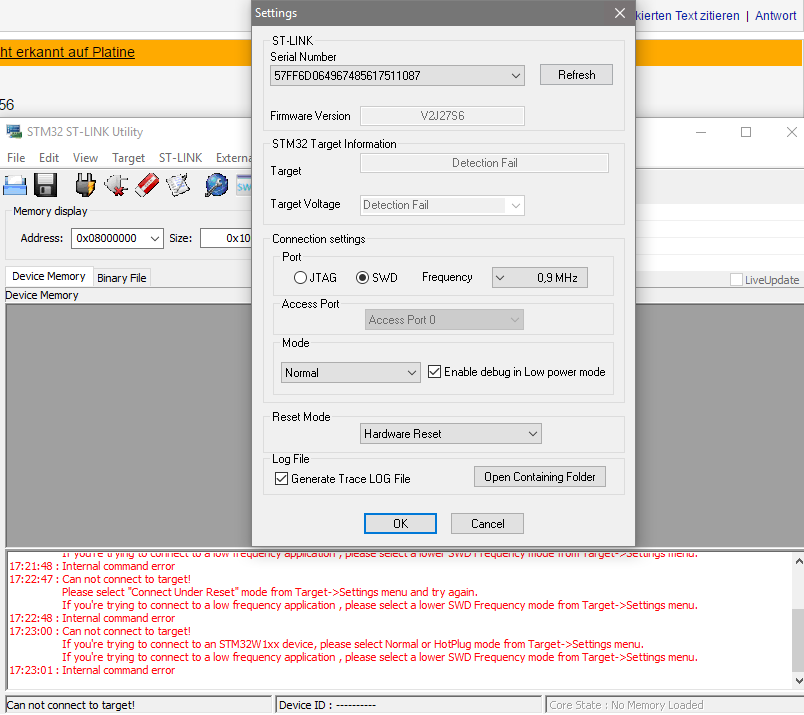804x715 pixels.
Task: Open the Target menu
Action: point(128,158)
